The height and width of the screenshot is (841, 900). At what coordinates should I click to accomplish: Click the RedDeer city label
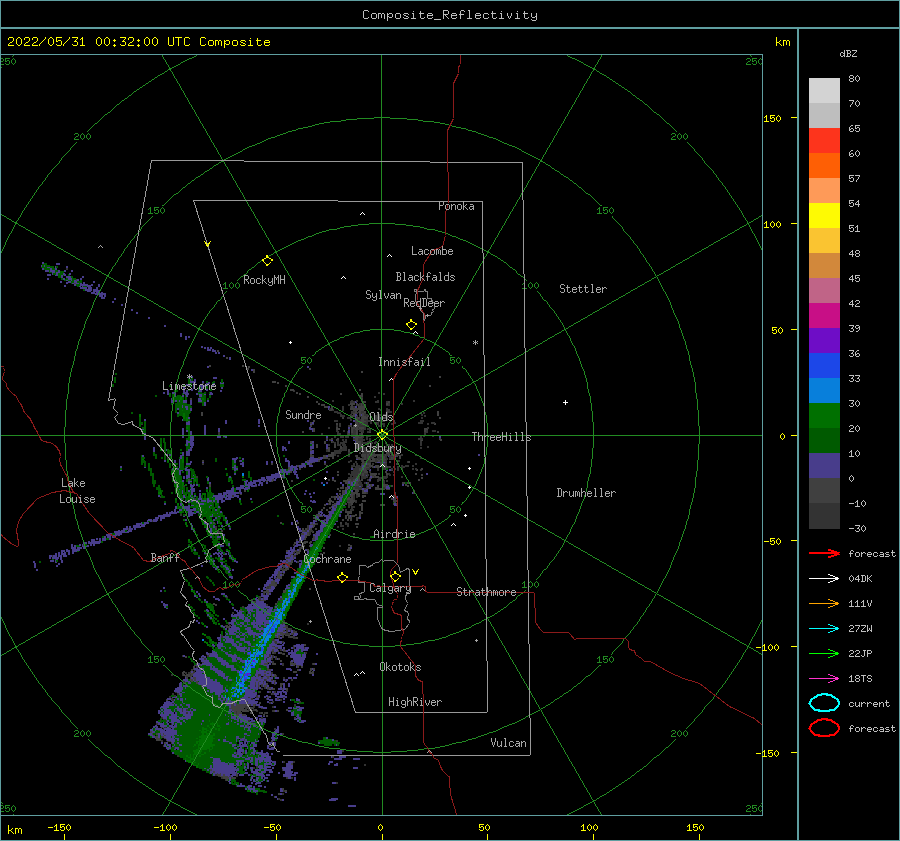coord(424,303)
